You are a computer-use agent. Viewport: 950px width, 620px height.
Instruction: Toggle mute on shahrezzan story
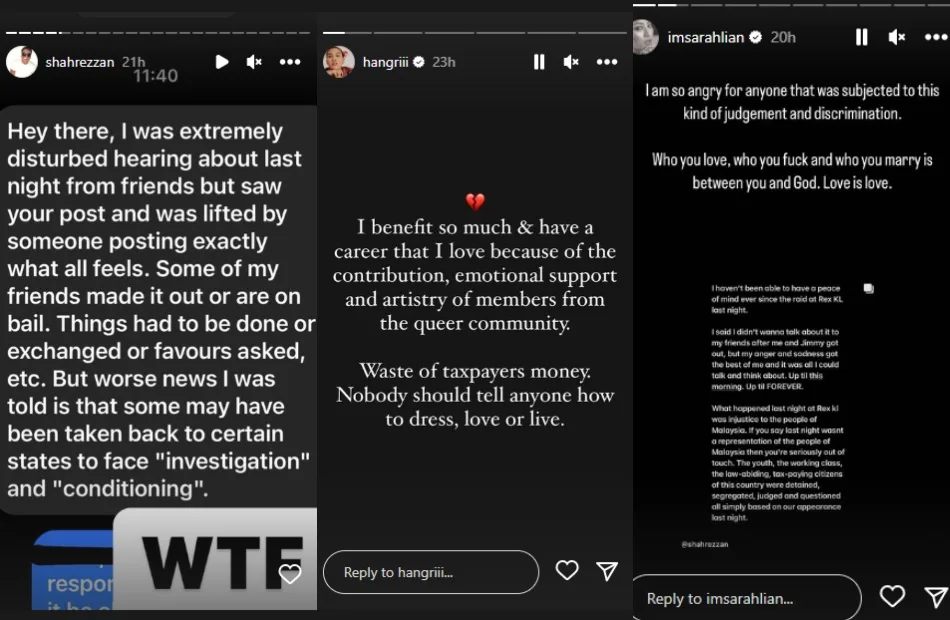pos(254,62)
